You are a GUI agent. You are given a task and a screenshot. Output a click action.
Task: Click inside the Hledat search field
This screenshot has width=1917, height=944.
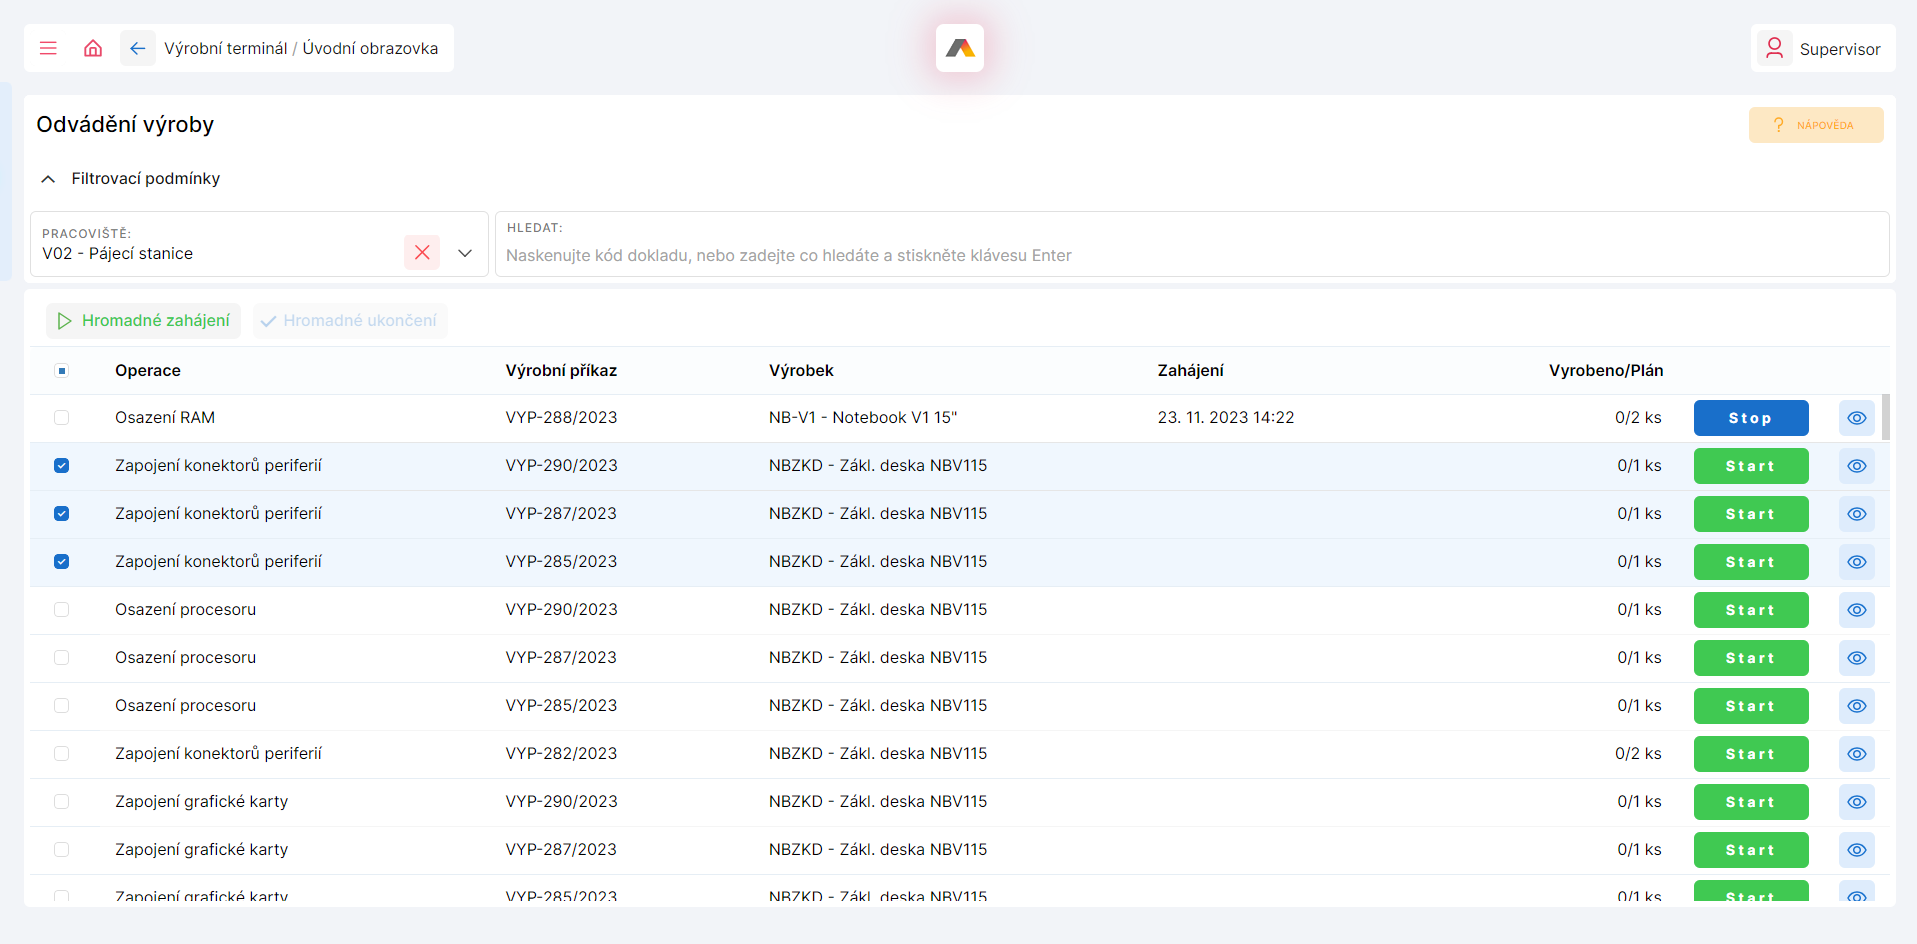coord(900,255)
